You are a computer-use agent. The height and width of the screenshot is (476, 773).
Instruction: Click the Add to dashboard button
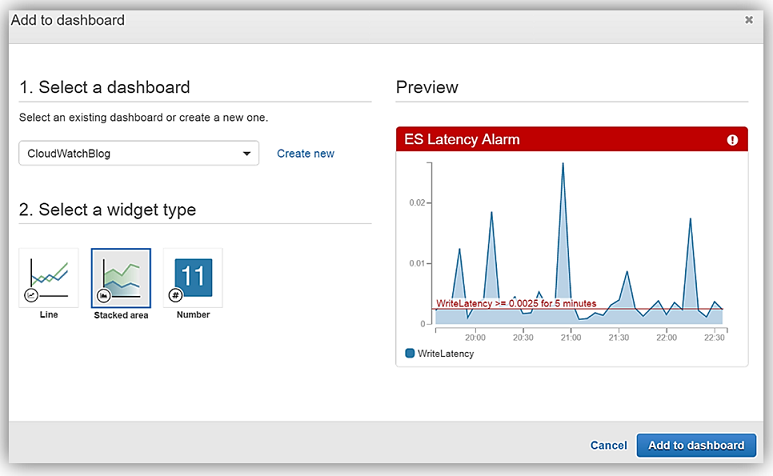[696, 445]
